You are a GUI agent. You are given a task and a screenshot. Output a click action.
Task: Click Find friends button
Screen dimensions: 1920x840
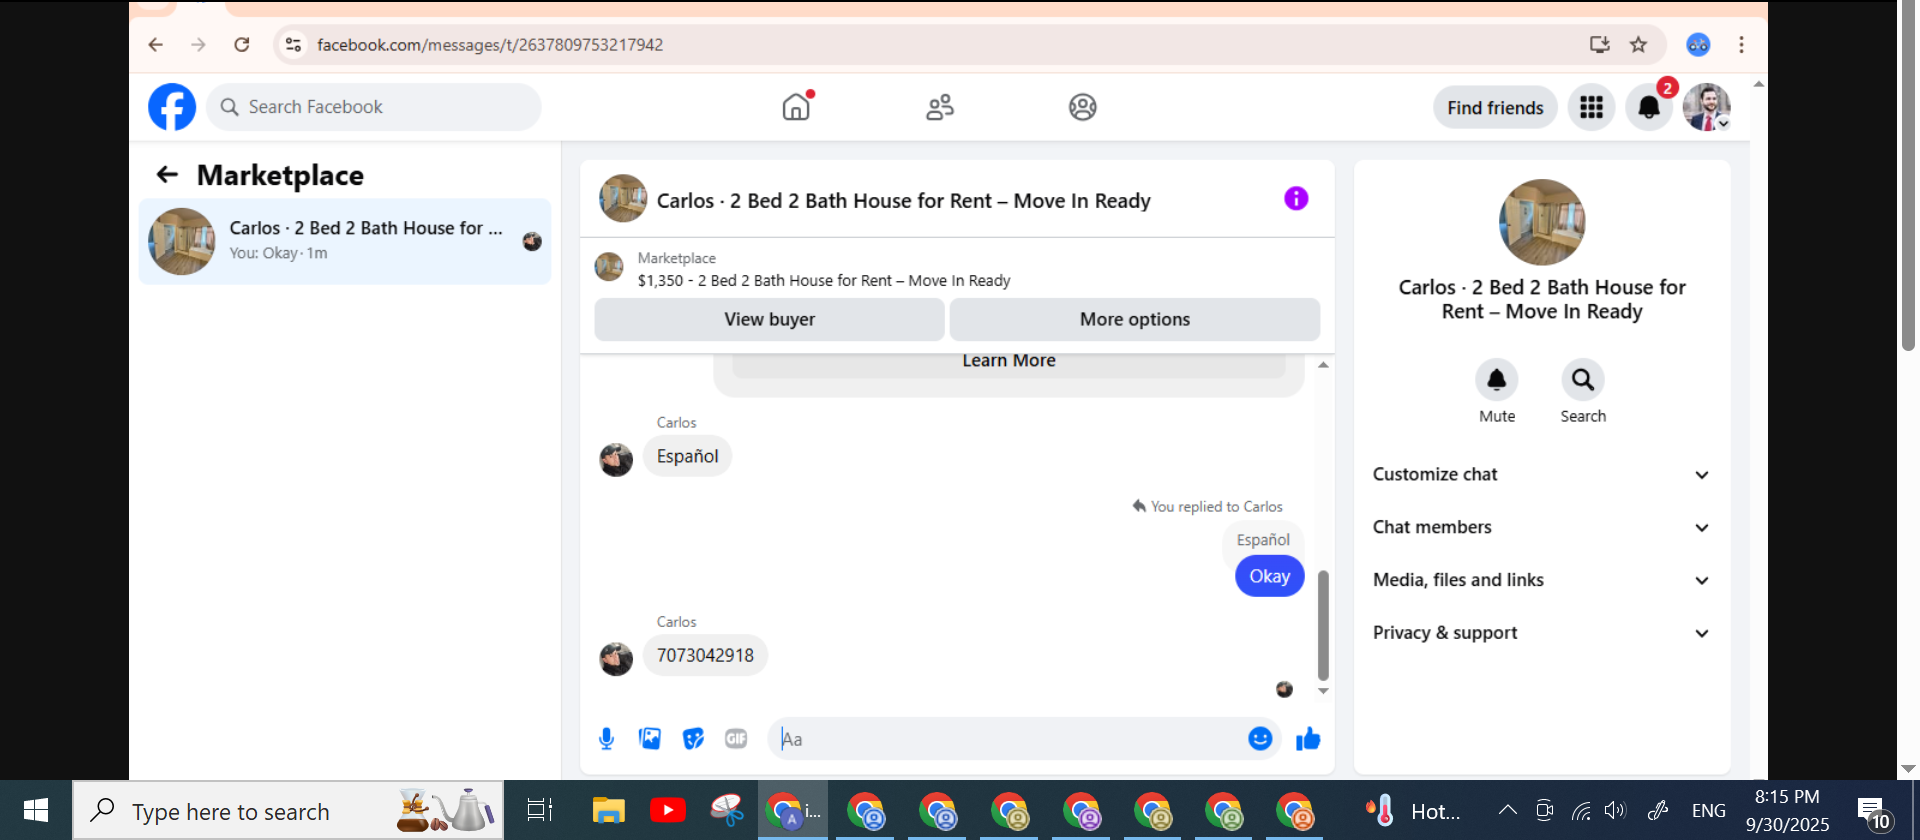[x=1495, y=108]
